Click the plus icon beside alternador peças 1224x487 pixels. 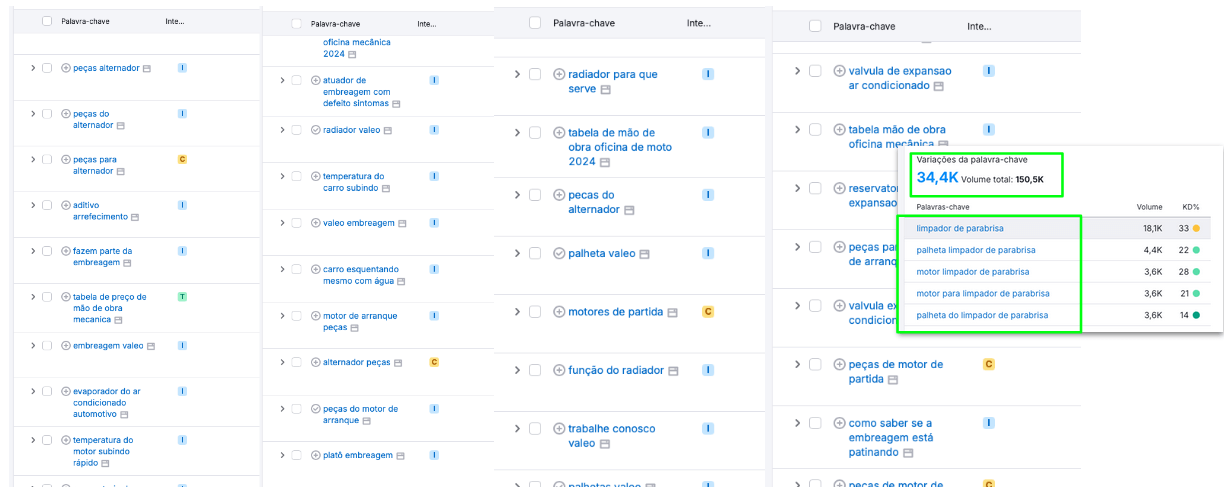pos(316,362)
